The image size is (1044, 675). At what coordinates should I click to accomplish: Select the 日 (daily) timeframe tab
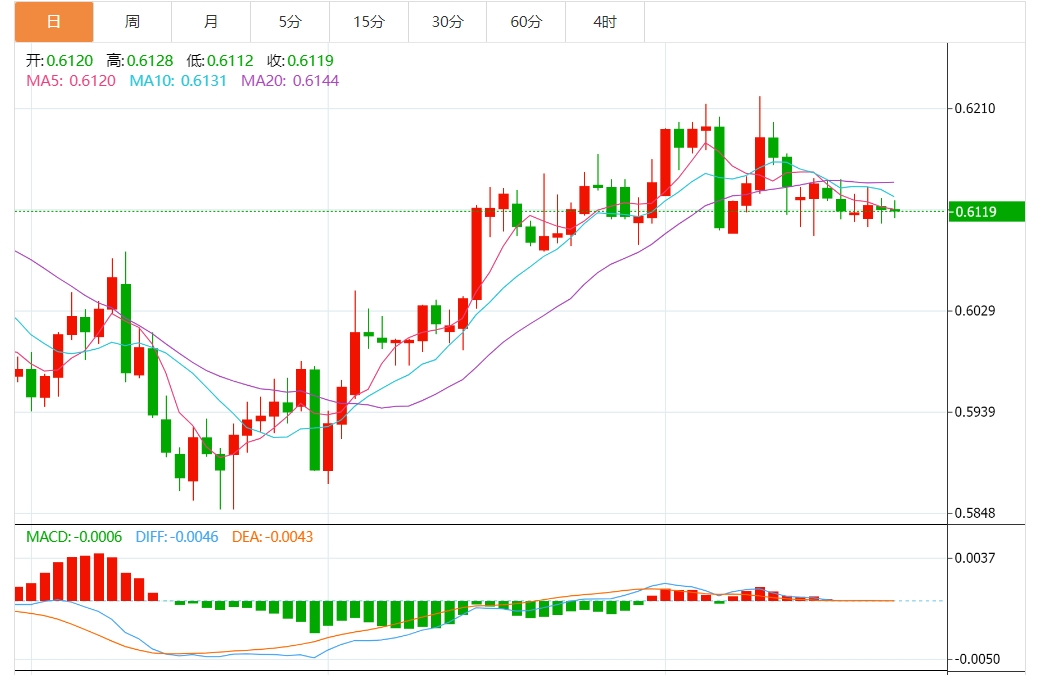54,22
